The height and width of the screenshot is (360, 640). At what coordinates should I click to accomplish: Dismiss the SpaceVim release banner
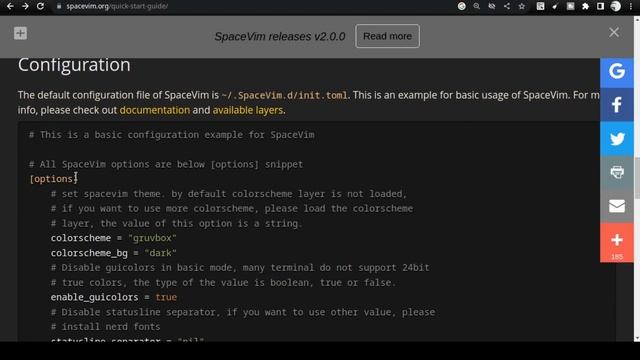614,32
